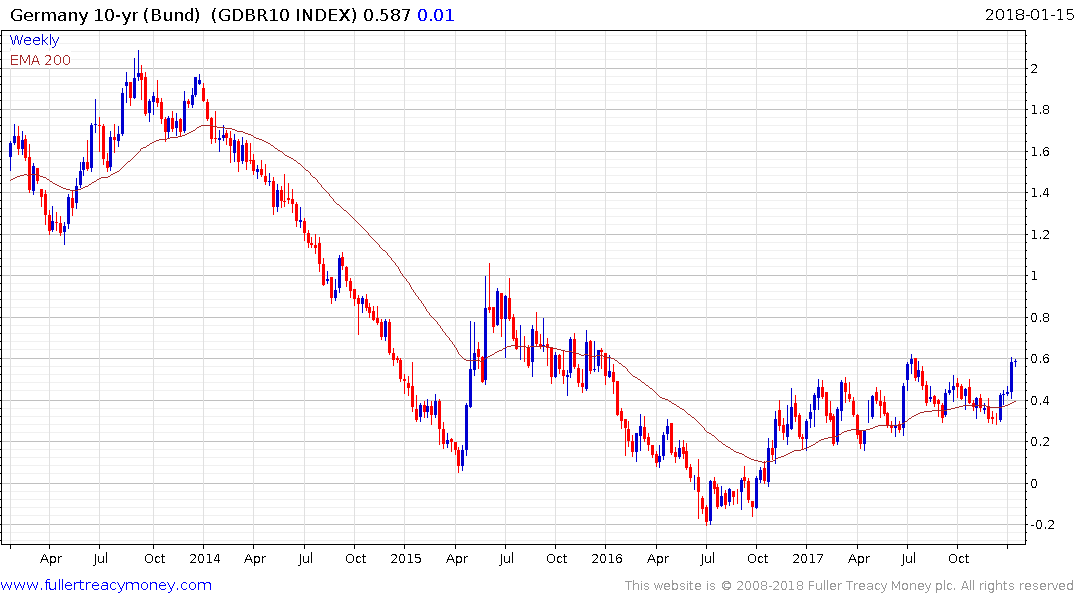Click the x-axis label '2015'
The height and width of the screenshot is (600, 1075).
[406, 558]
